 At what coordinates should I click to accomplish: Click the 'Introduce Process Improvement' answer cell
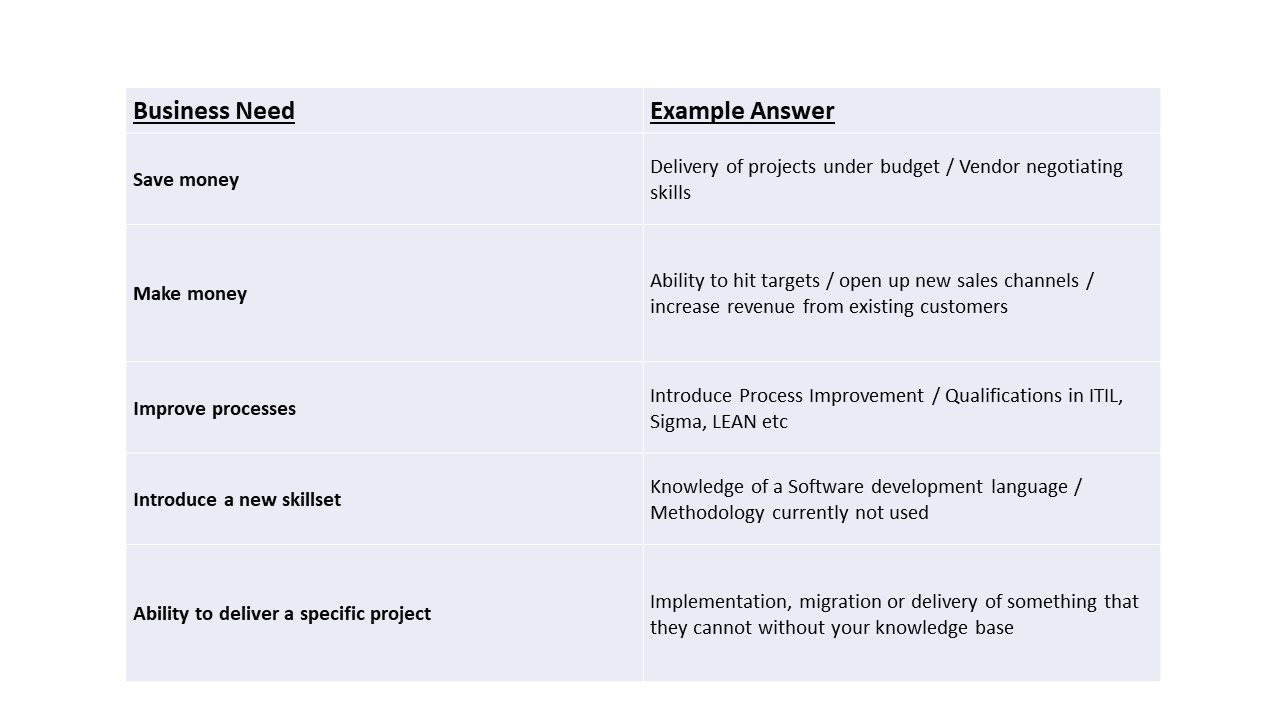[901, 408]
